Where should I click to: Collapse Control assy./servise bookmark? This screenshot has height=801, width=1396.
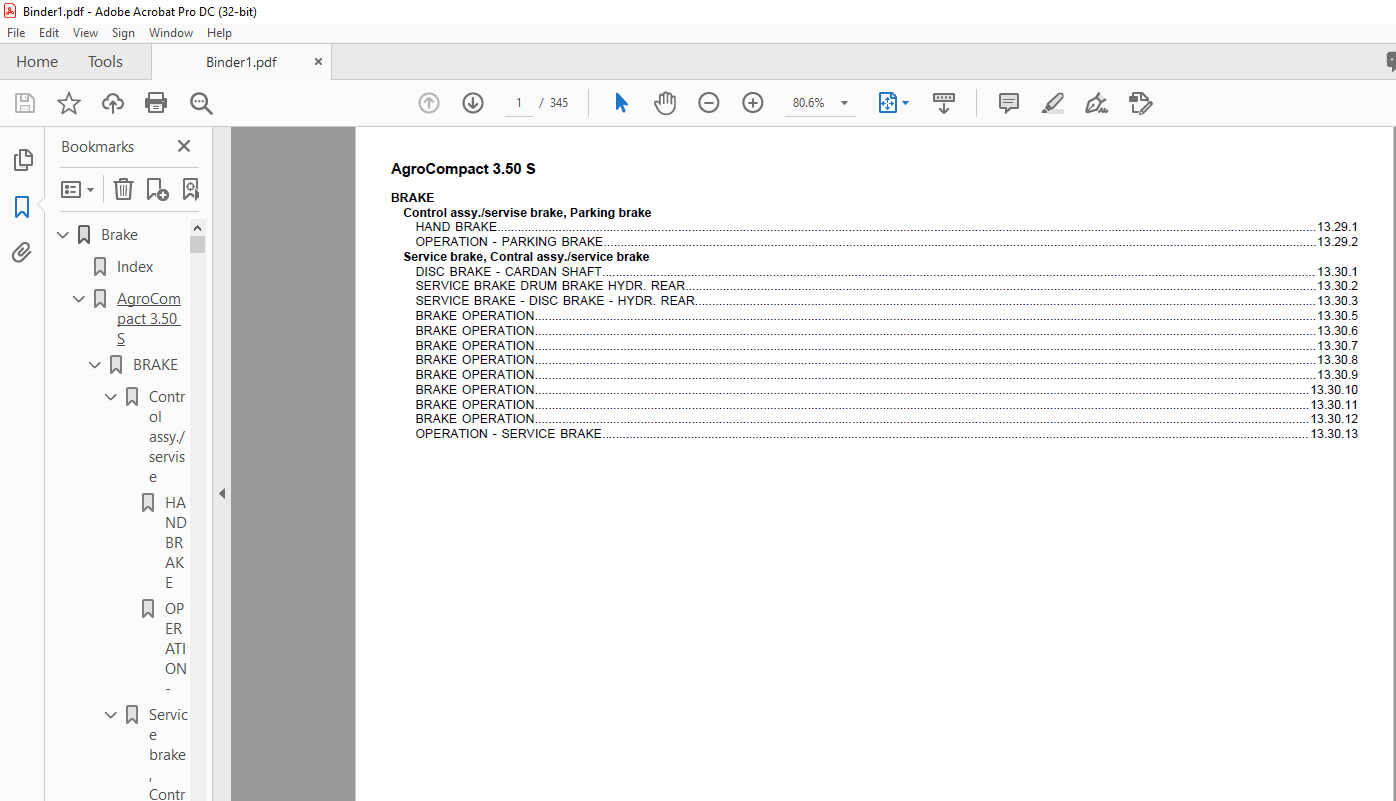(112, 397)
